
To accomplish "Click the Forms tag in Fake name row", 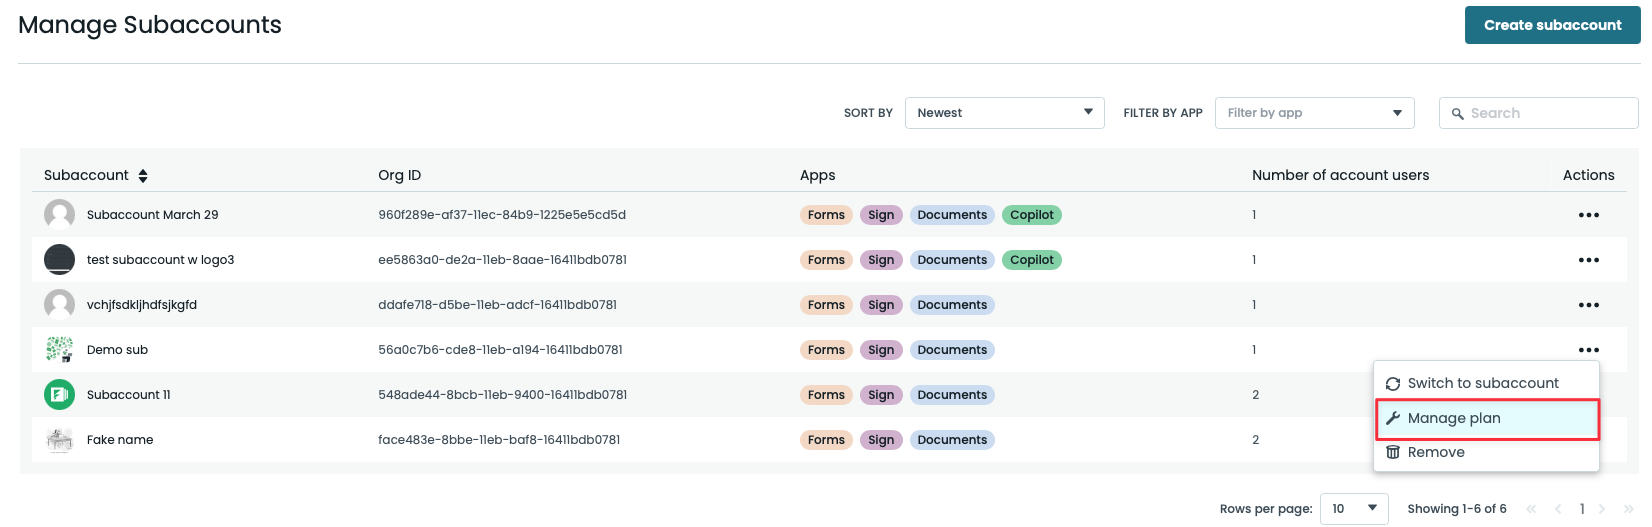I will click(x=826, y=440).
